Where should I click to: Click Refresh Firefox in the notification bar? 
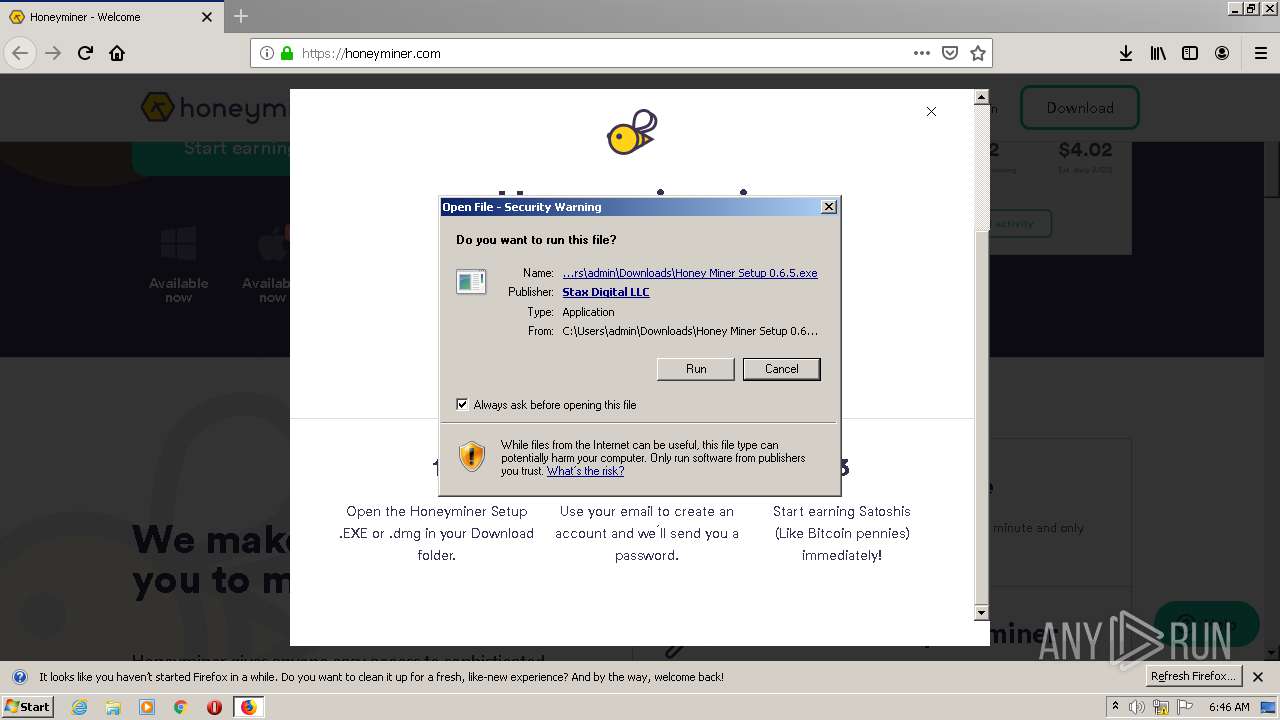point(1193,676)
